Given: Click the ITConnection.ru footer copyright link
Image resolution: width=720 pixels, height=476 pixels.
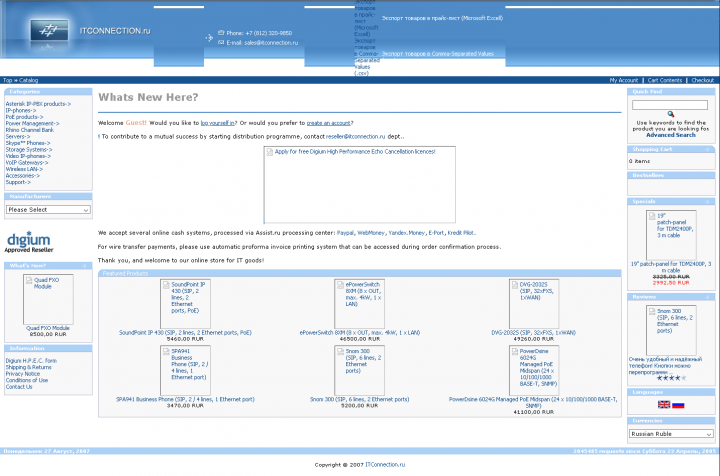Looking at the screenshot, I should click(385, 465).
